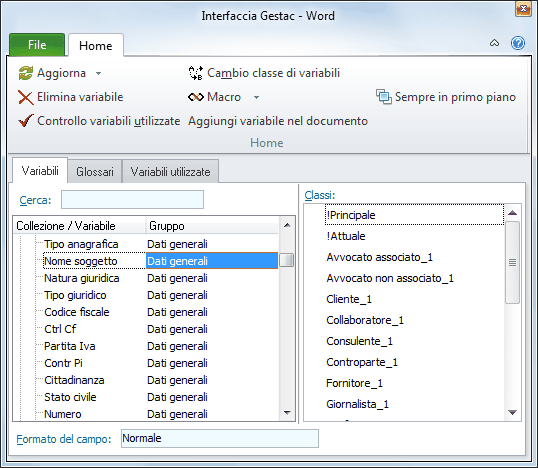538x468 pixels.
Task: Close the Interfaccia Gestac window
Action: pyautogui.click(x=524, y=9)
